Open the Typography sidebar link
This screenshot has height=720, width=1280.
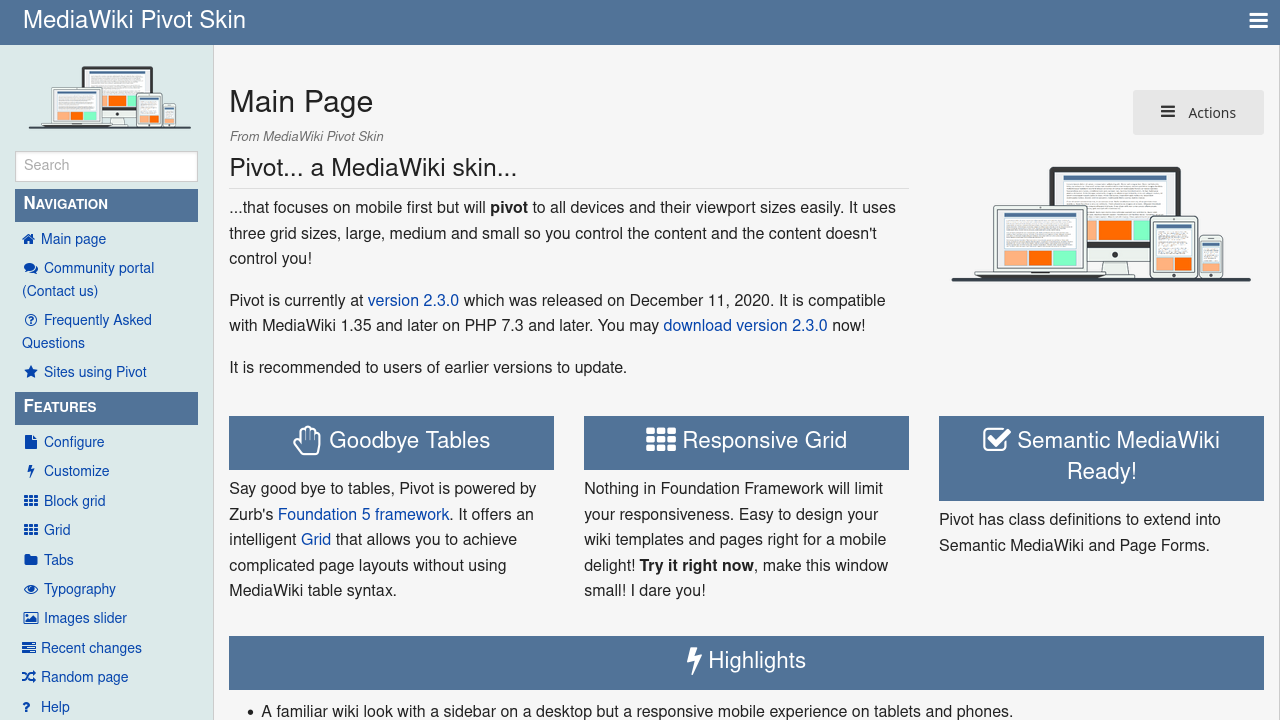[x=80, y=589]
